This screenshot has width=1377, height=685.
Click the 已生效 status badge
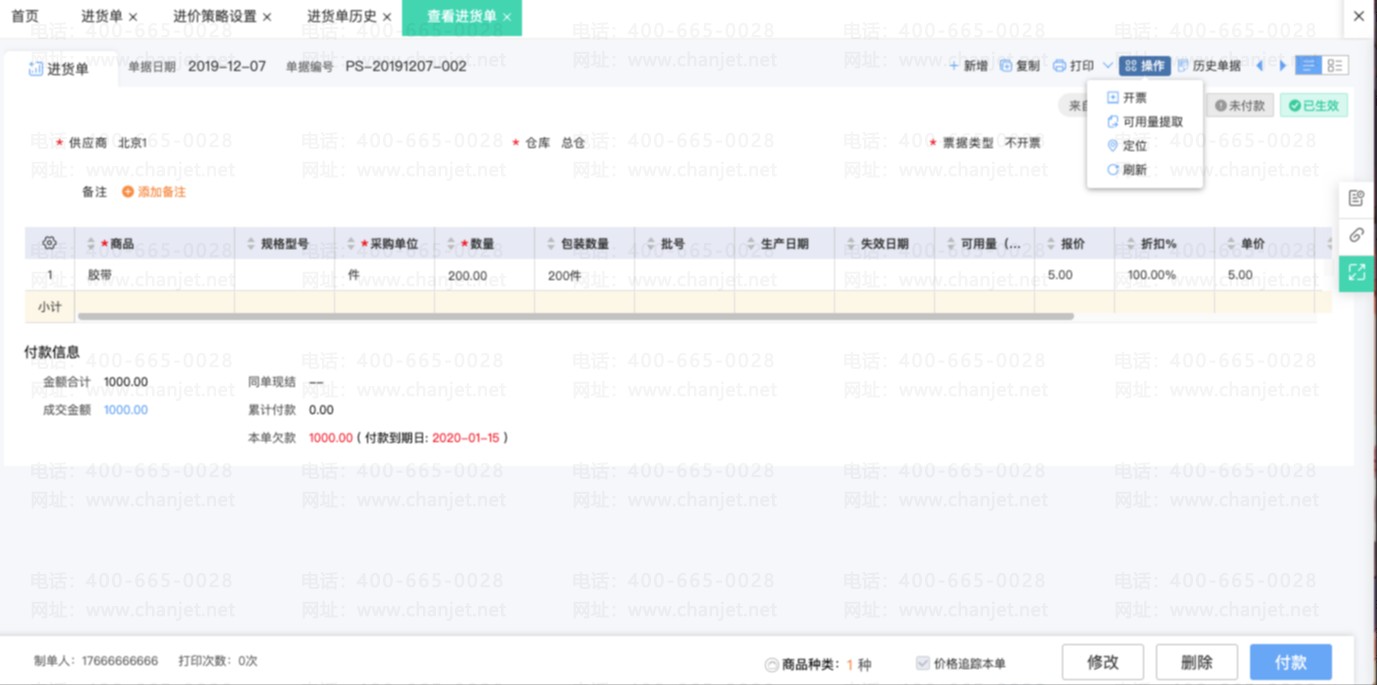[x=1314, y=105]
